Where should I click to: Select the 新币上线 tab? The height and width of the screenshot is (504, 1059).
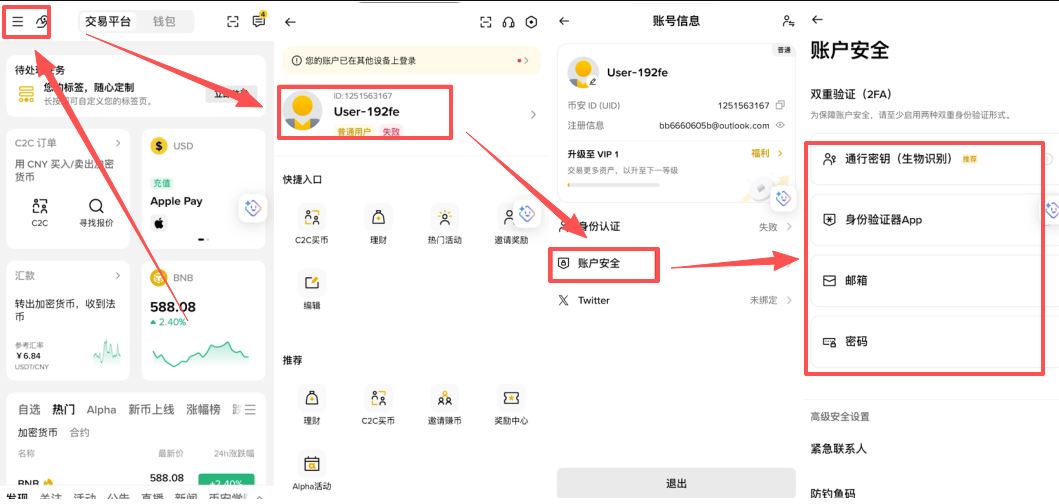tap(151, 409)
